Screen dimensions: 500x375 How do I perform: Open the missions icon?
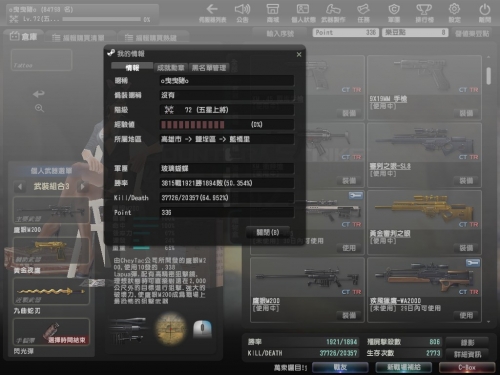[x=363, y=9]
